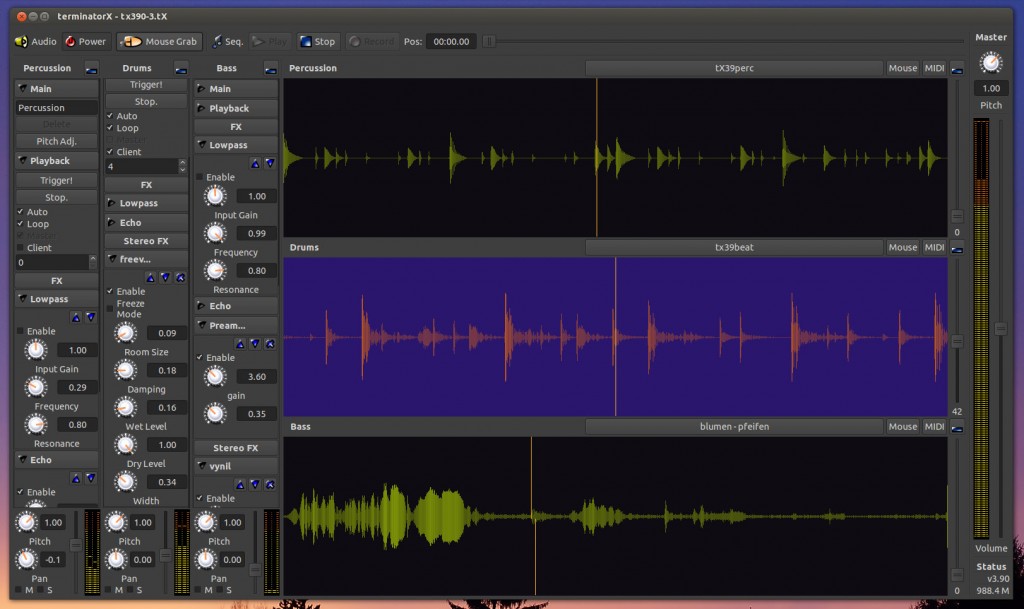Minimize the Percussion control panel
This screenshot has width=1024, height=609.
pos(91,68)
